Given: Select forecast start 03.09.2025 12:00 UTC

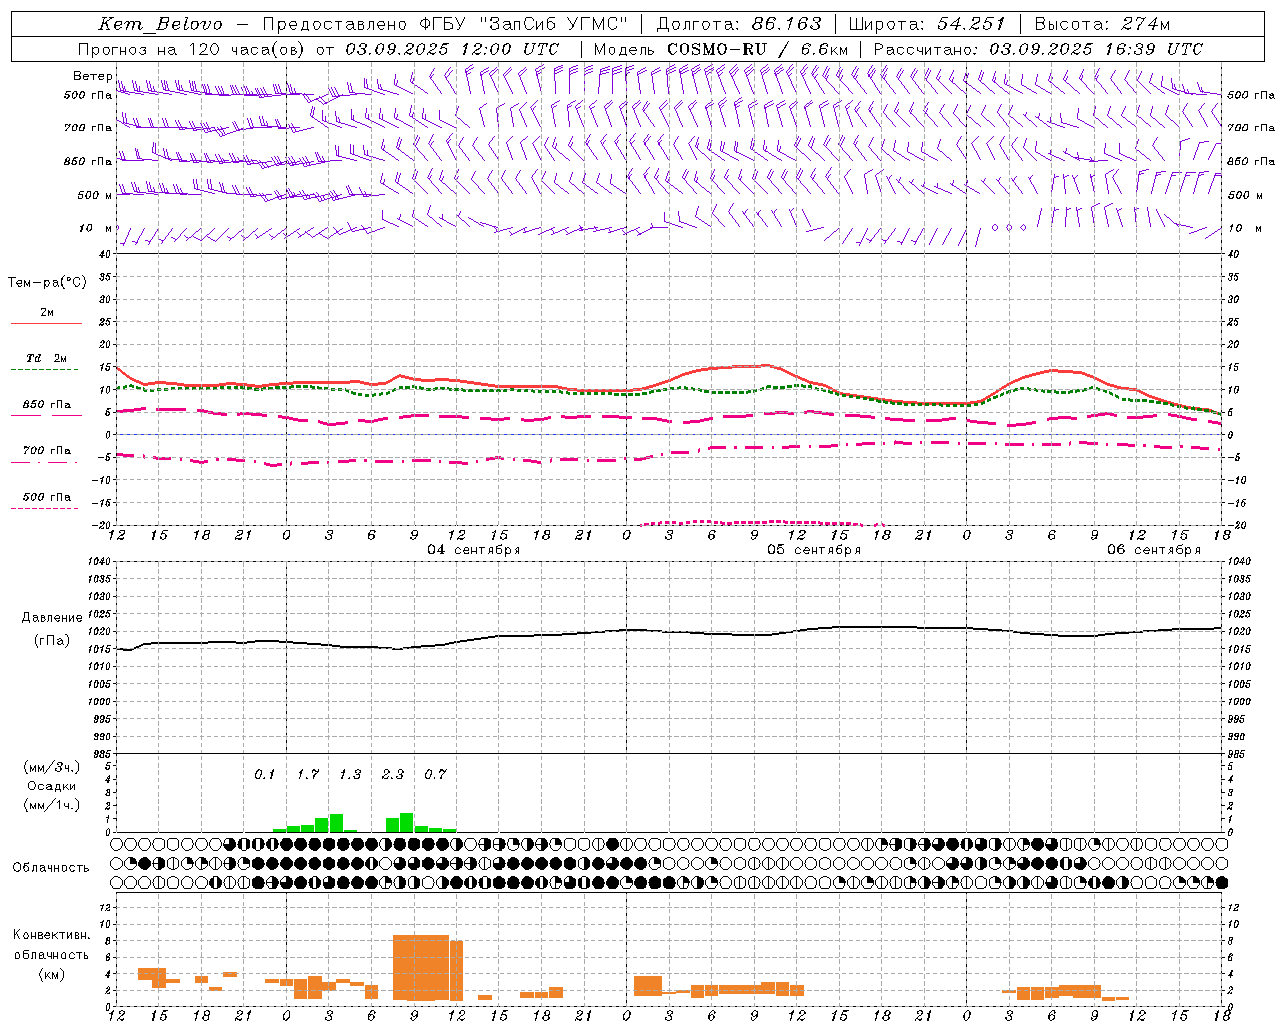Looking at the screenshot, I should click(x=452, y=49).
